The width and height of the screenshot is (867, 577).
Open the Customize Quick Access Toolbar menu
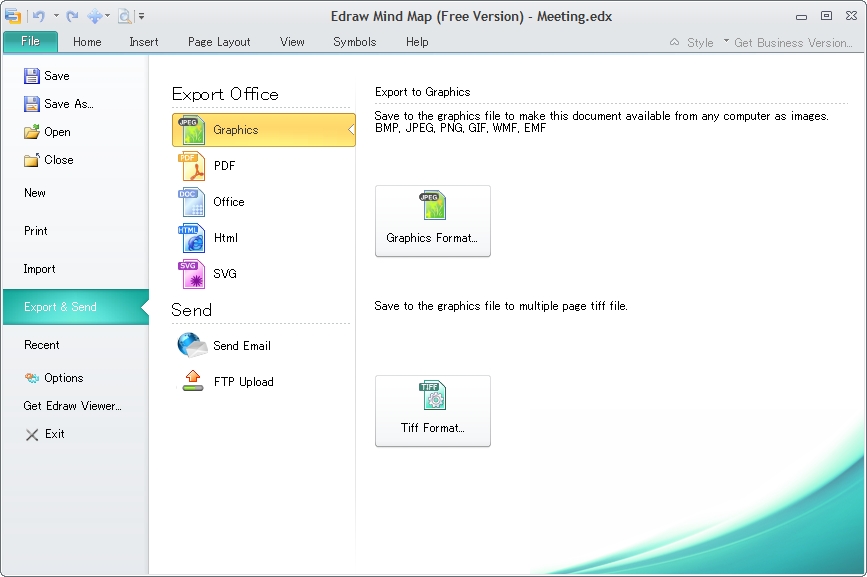[142, 16]
